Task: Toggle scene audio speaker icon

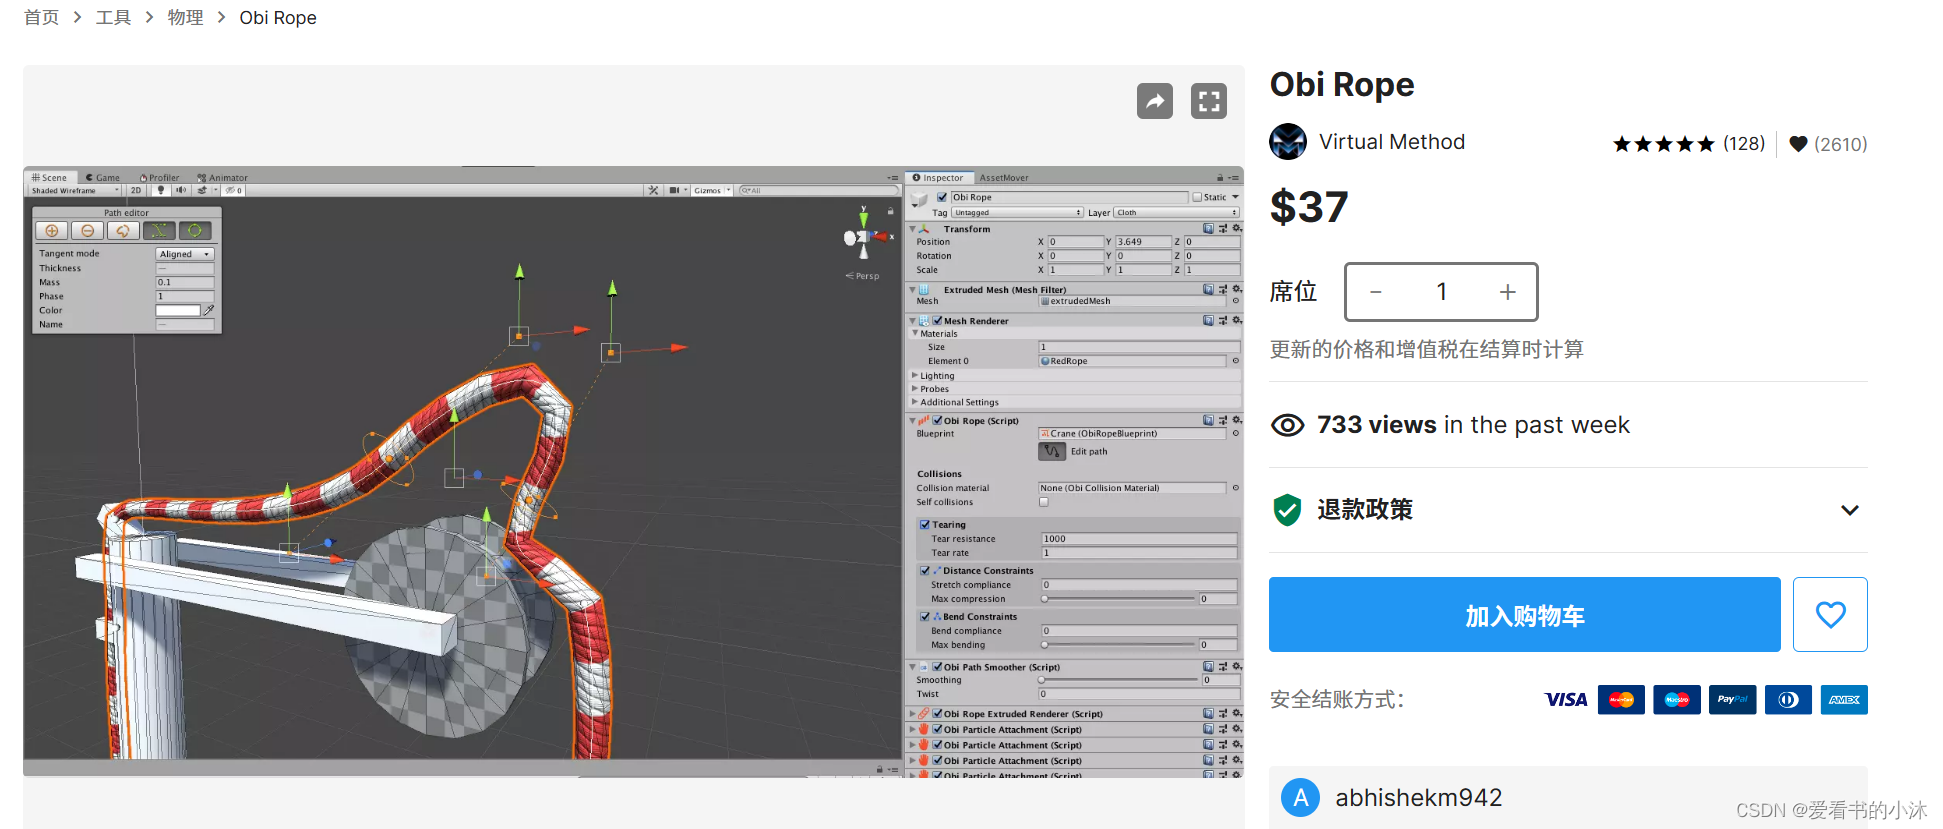Action: click(181, 190)
